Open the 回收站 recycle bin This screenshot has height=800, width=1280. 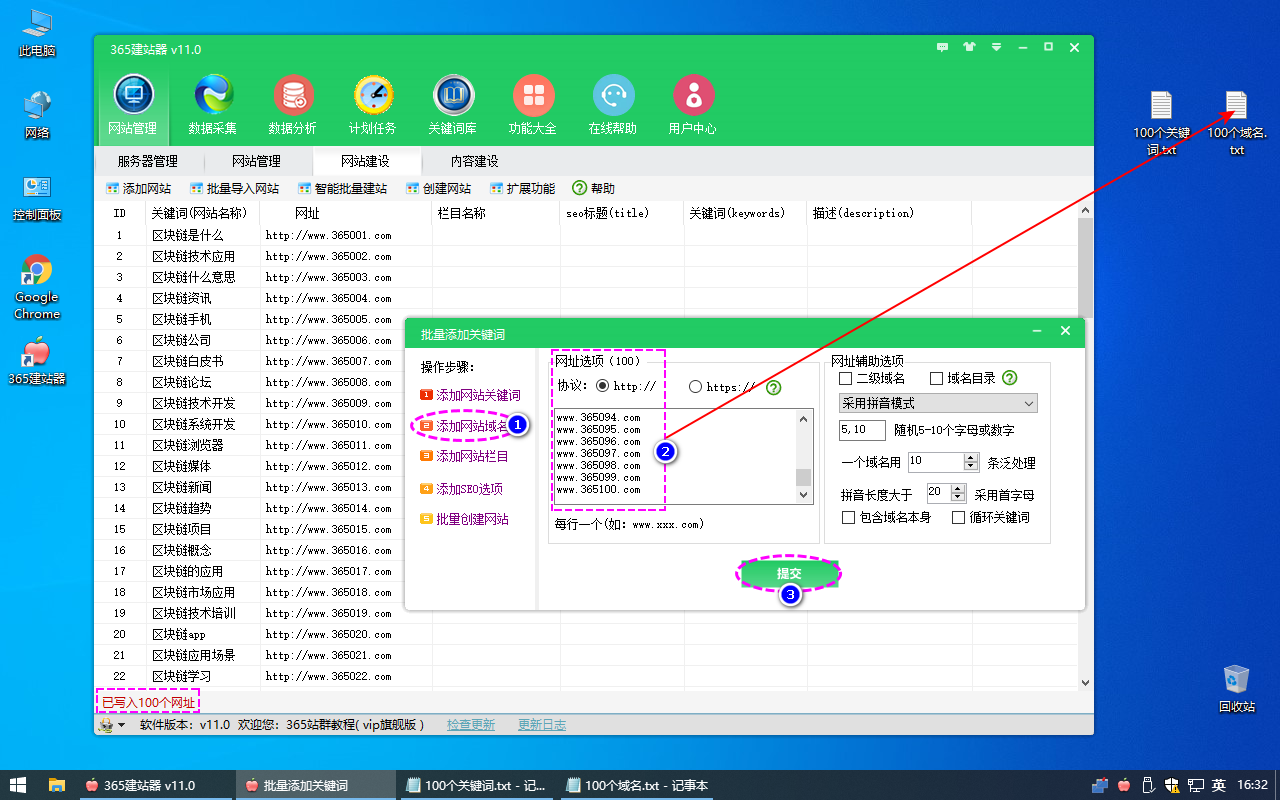(x=1237, y=688)
